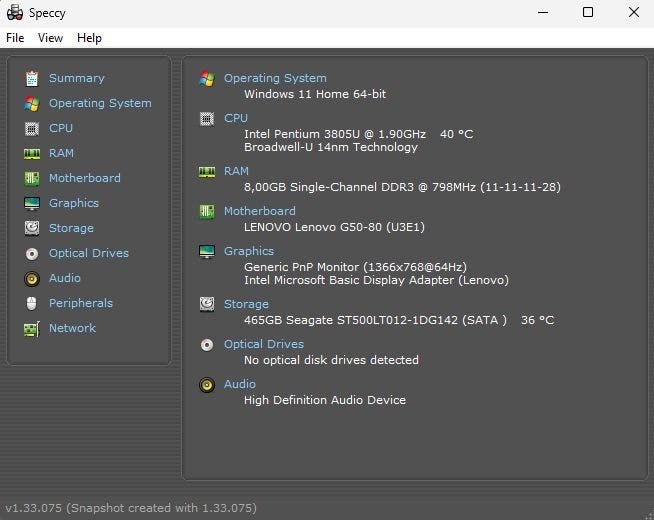
Task: Select CPU section in sidebar
Action: pyautogui.click(x=61, y=128)
